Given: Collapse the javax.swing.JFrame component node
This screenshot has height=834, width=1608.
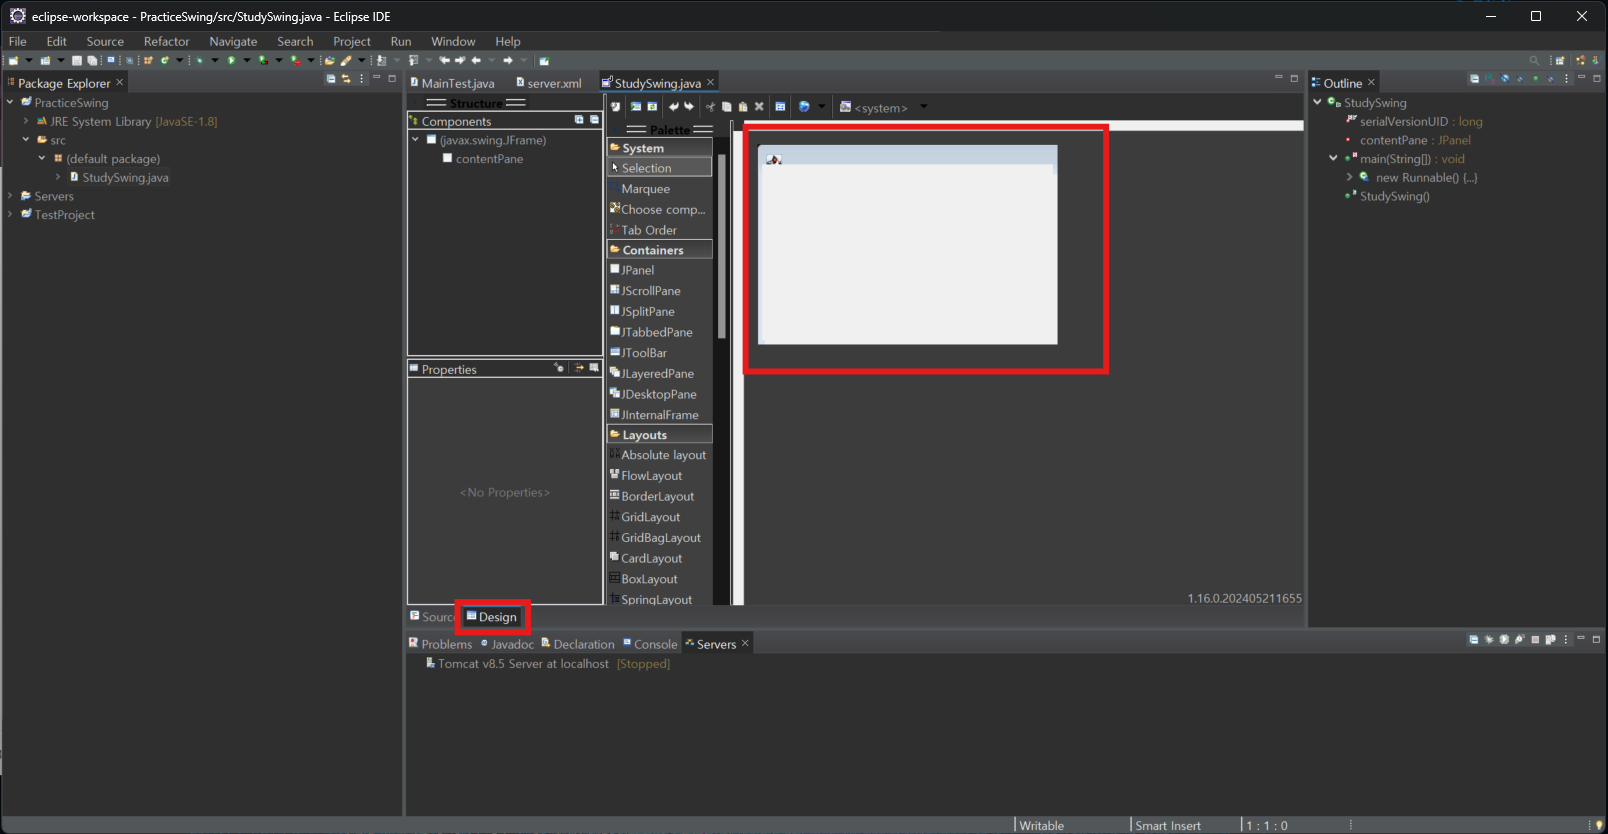Looking at the screenshot, I should (415, 140).
